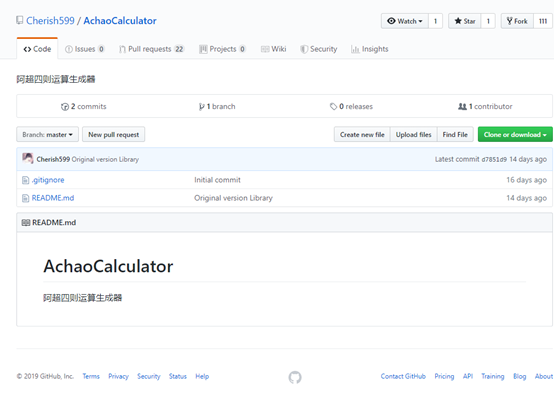Open latest commit hash d7851d9
The height and width of the screenshot is (401, 554).
point(494,160)
